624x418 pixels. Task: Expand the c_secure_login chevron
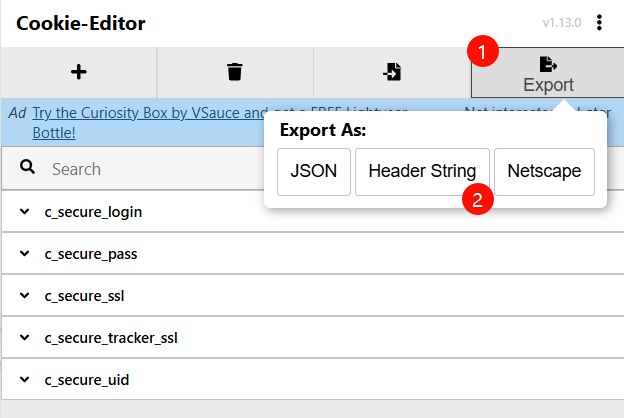[x=25, y=212]
